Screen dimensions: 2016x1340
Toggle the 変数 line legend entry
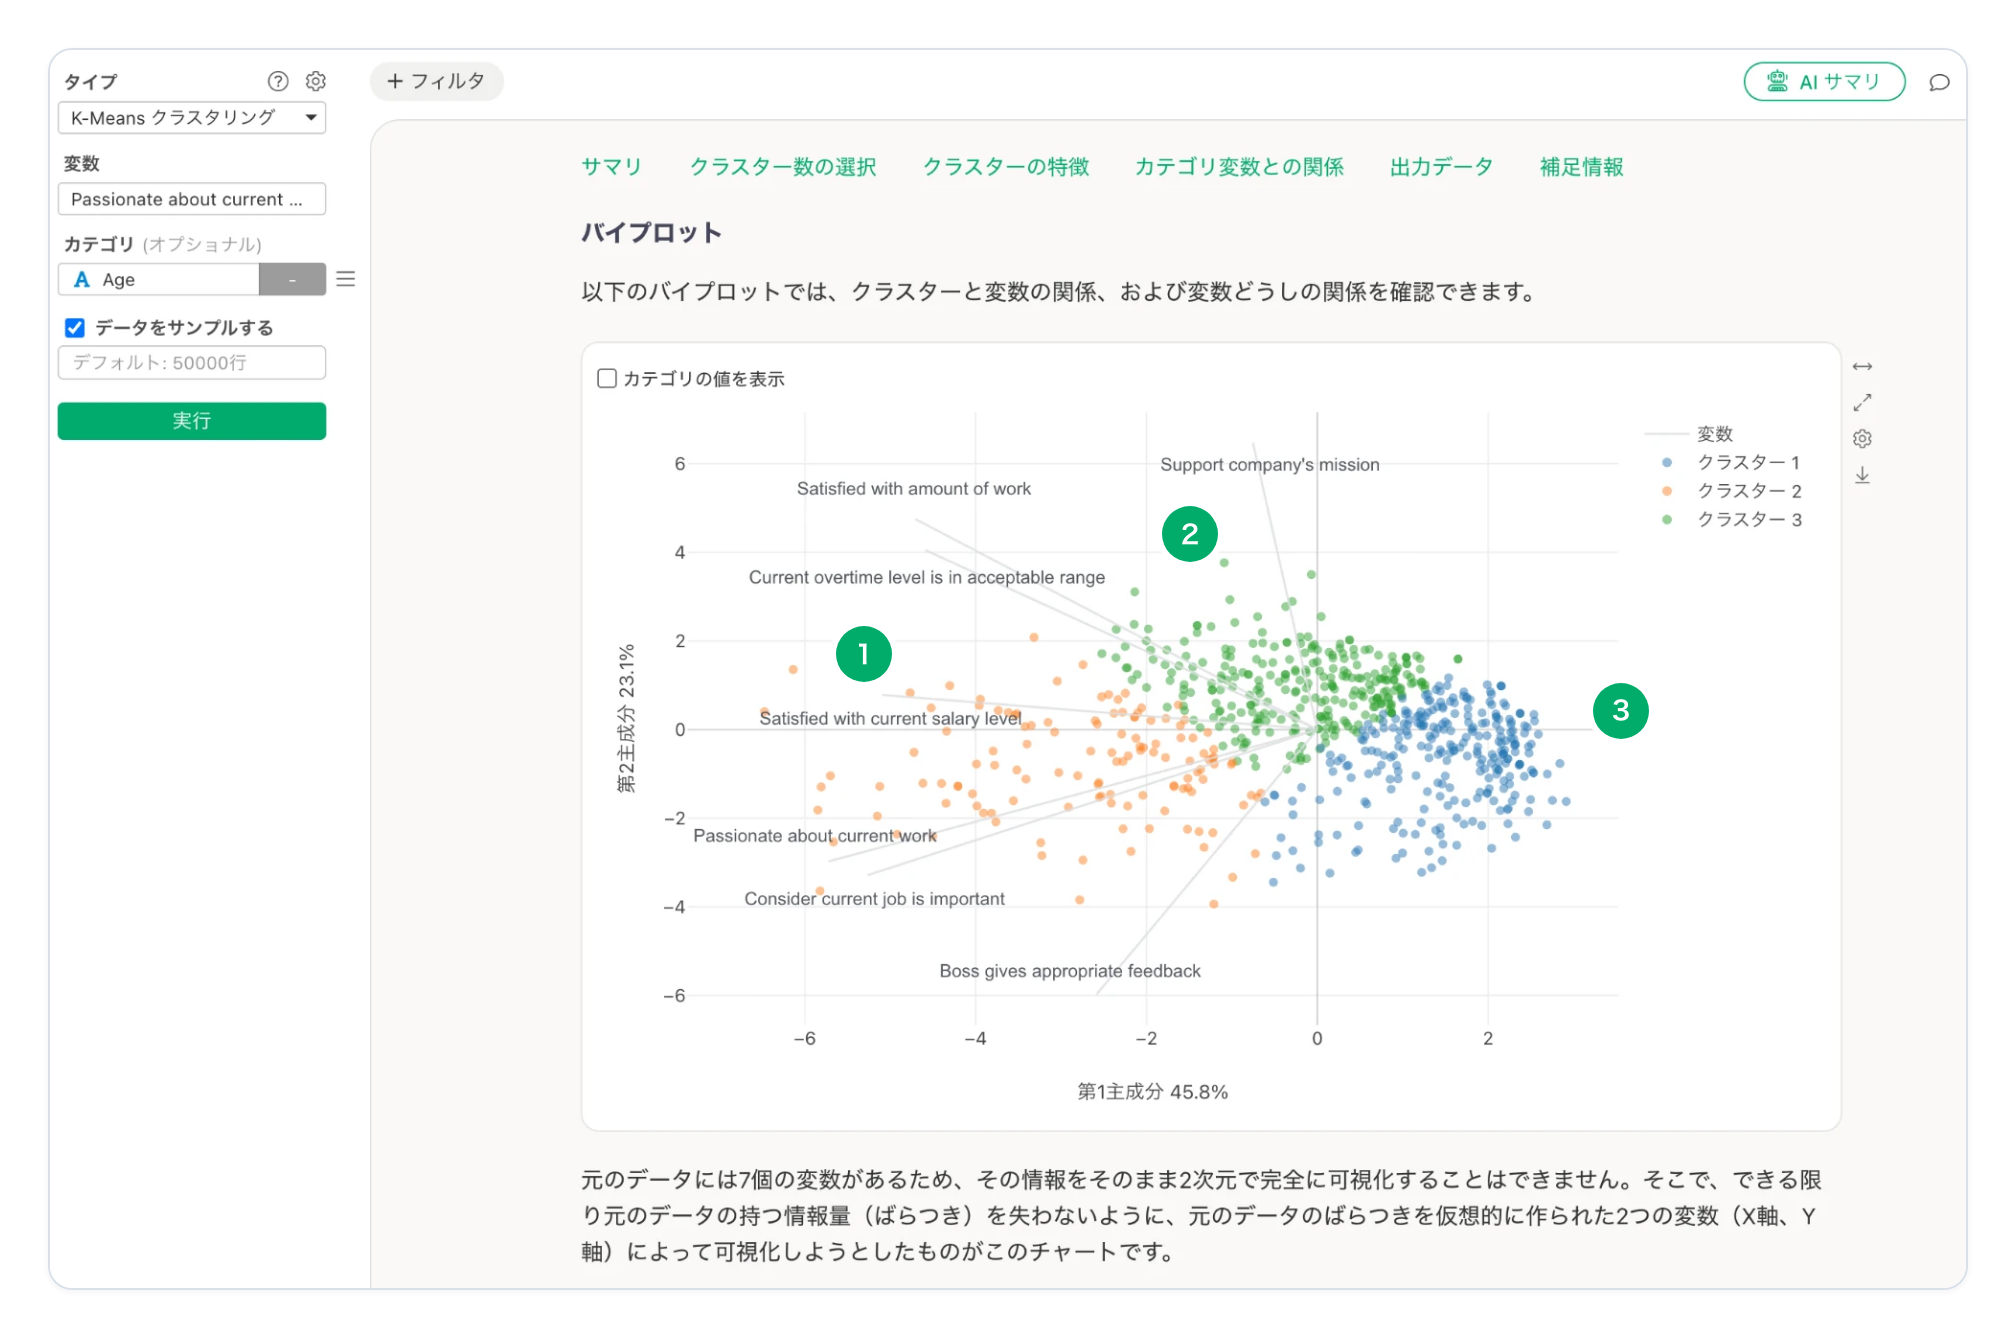tap(1689, 434)
